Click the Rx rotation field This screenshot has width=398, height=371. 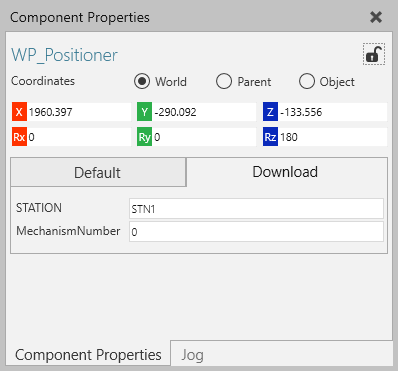tap(79, 137)
